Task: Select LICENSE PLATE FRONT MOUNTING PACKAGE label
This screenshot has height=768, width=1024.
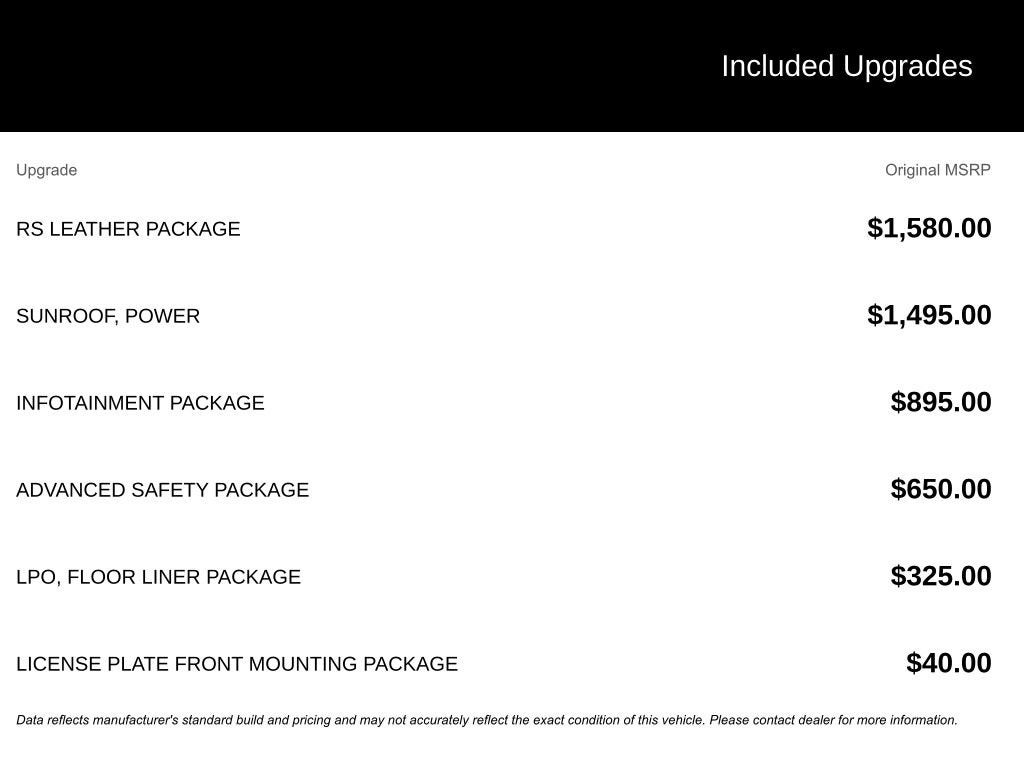Action: click(237, 664)
